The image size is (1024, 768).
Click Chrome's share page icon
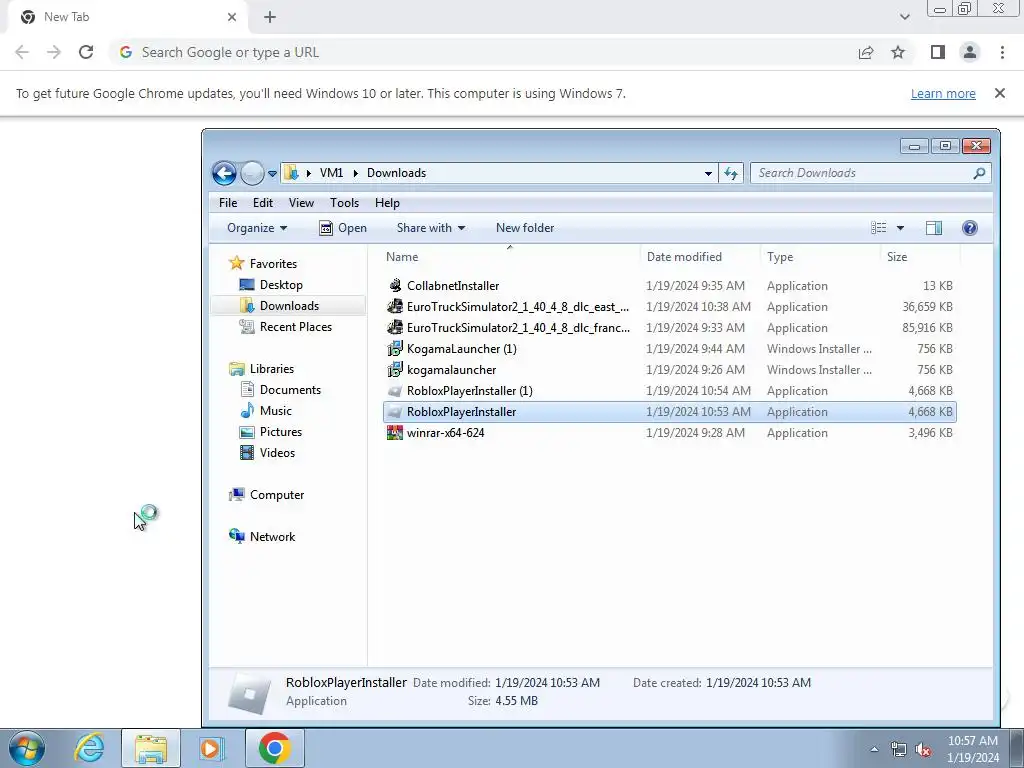866,52
